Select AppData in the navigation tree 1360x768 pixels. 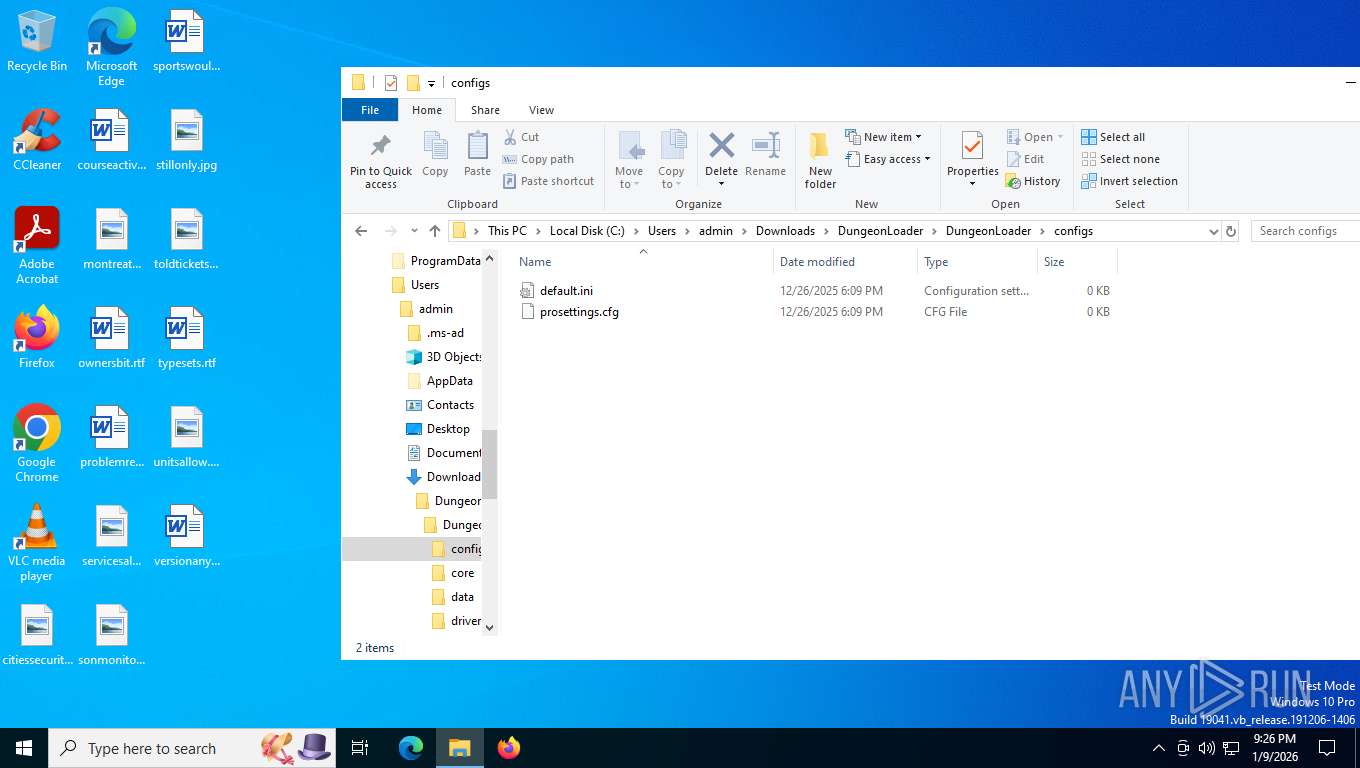click(441, 381)
